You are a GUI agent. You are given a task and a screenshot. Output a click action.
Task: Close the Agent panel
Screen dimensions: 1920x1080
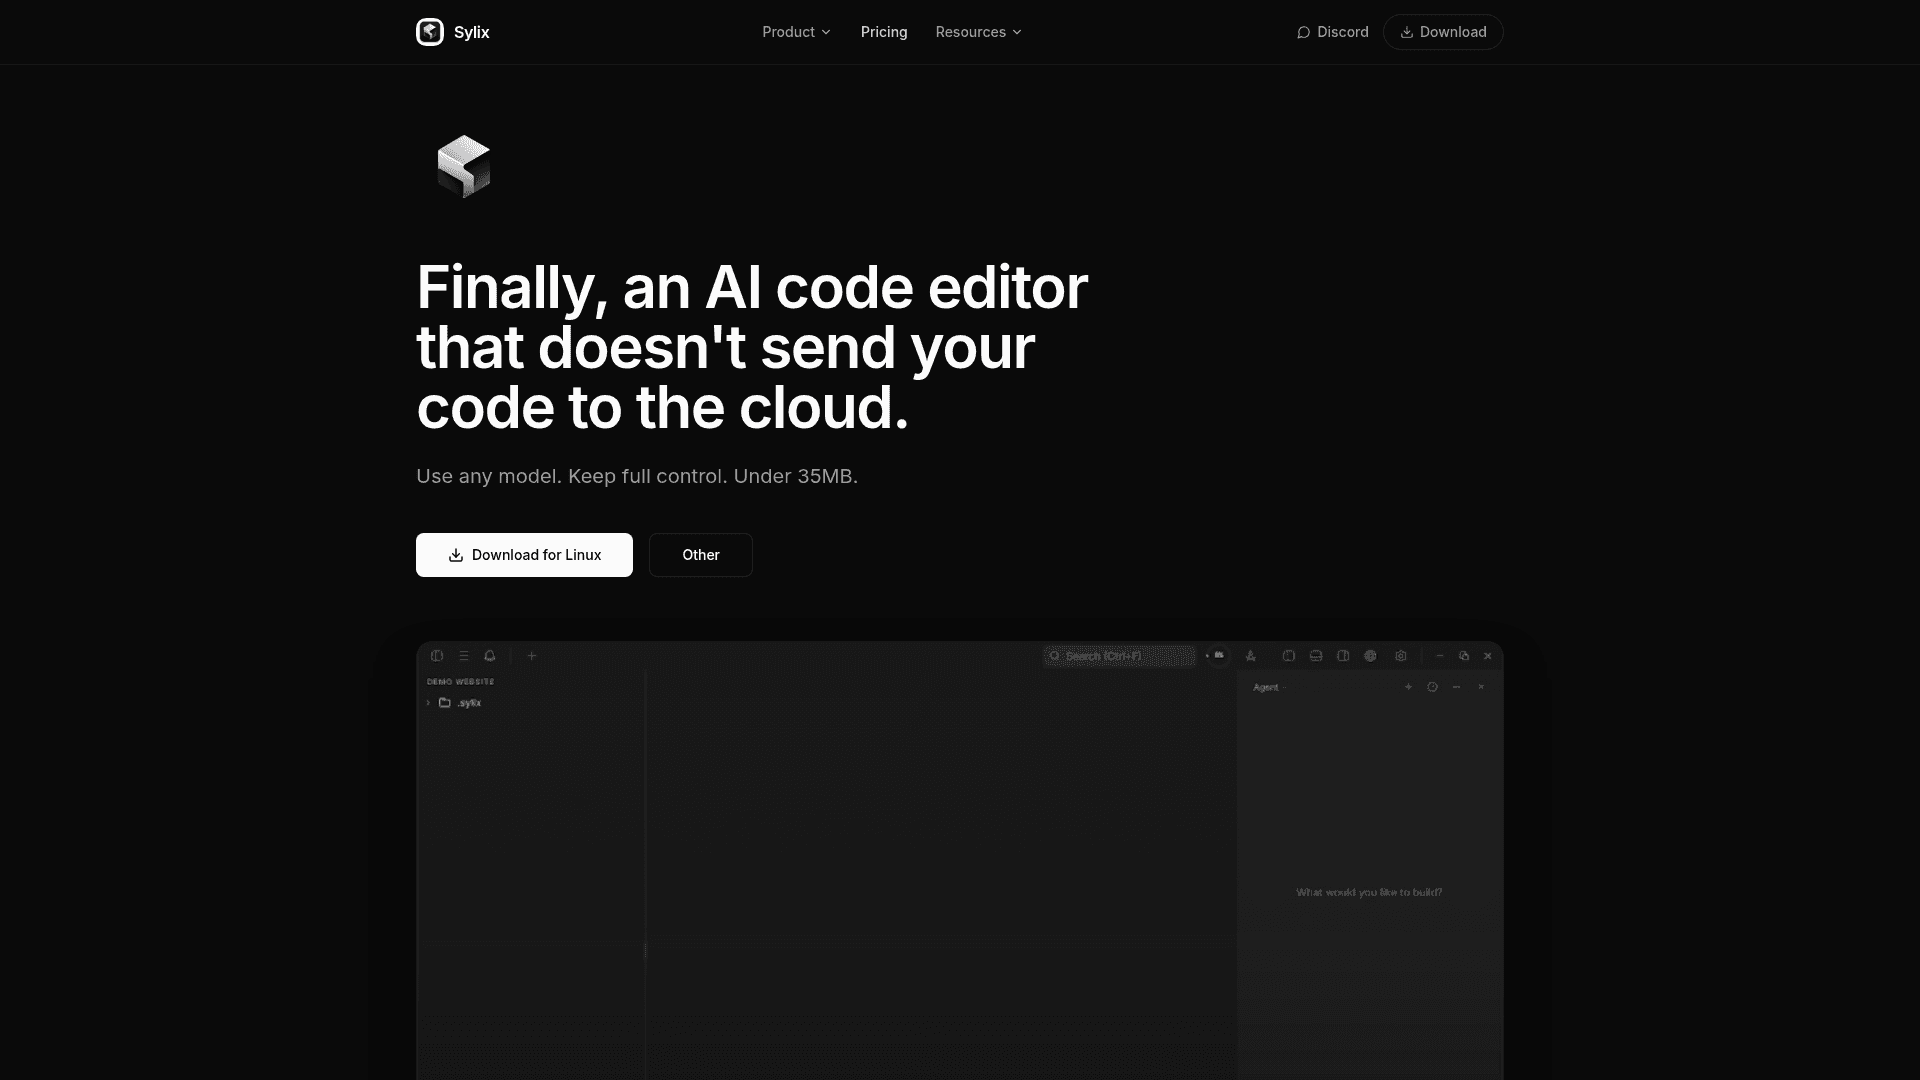pyautogui.click(x=1481, y=687)
